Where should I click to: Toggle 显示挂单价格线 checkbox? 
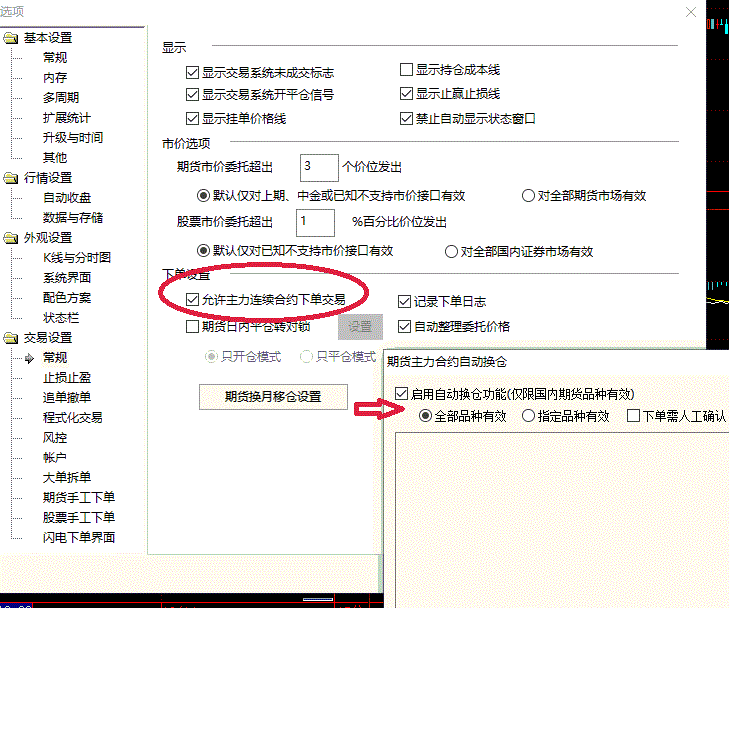(x=193, y=119)
